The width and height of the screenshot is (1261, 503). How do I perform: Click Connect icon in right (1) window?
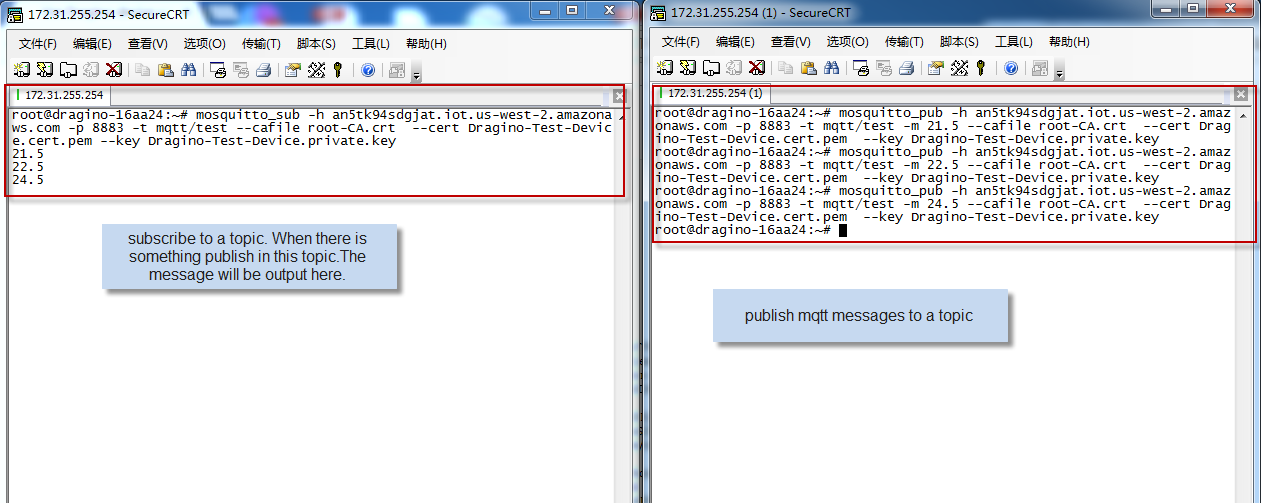(x=664, y=68)
